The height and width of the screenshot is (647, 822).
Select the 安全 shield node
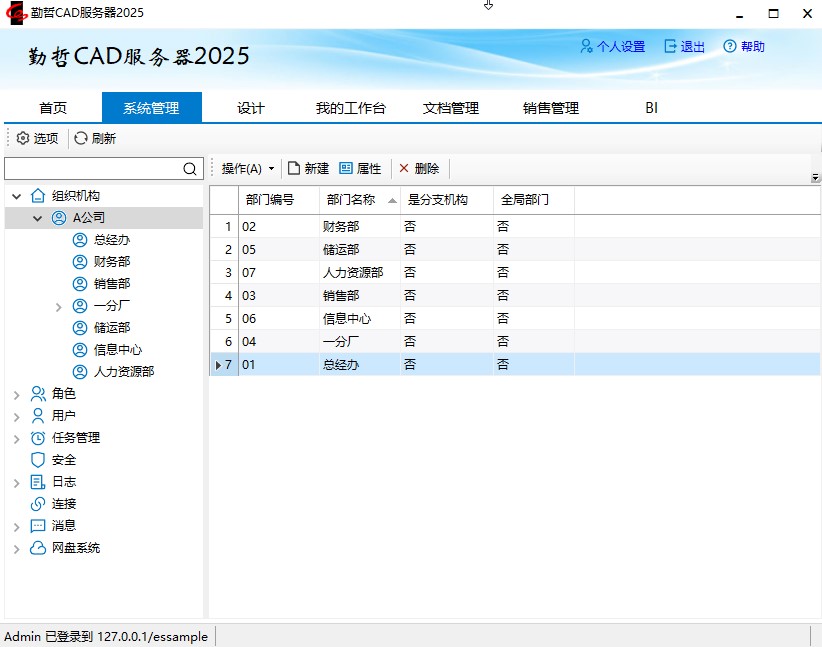[38, 460]
